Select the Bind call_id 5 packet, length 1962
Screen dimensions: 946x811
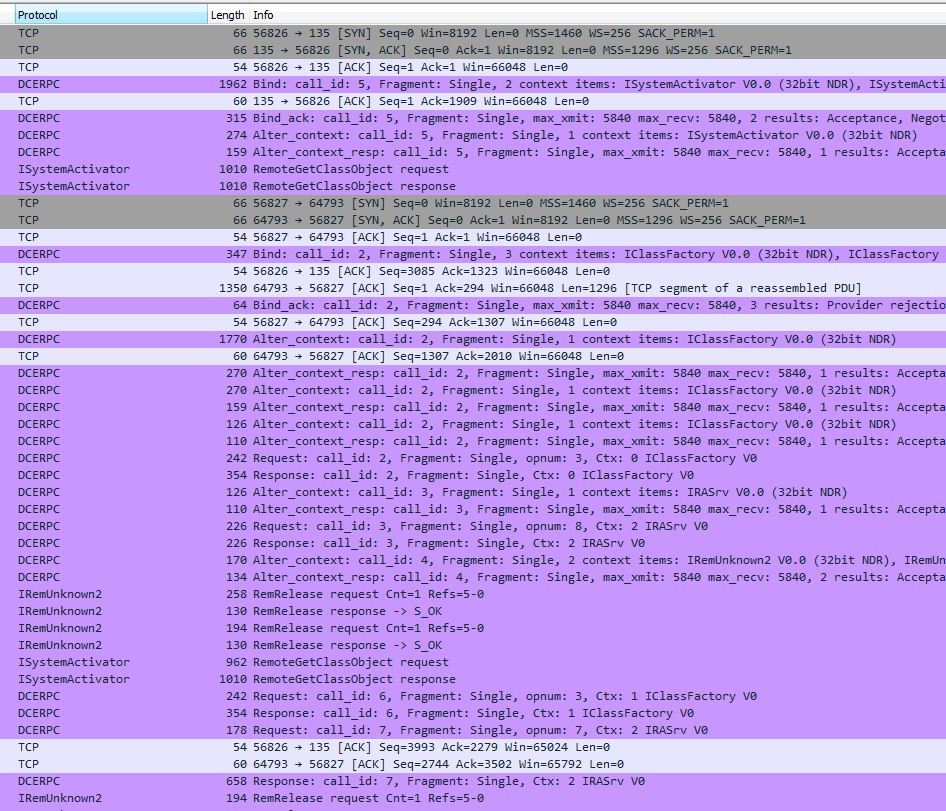473,84
